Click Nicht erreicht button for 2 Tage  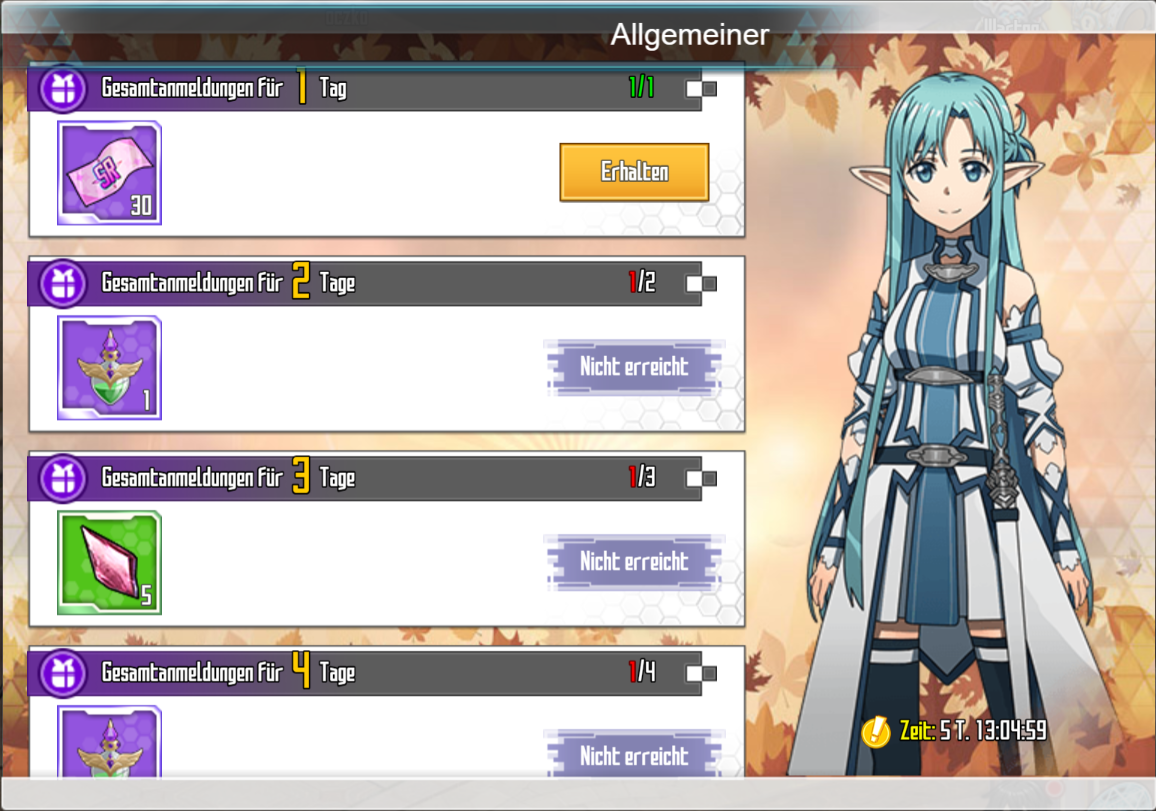click(x=634, y=367)
